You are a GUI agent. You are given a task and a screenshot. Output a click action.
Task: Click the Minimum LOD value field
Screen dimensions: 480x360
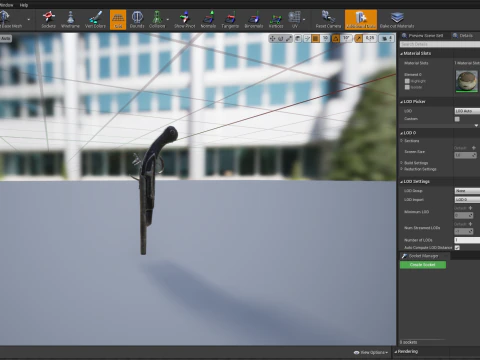(x=464, y=216)
